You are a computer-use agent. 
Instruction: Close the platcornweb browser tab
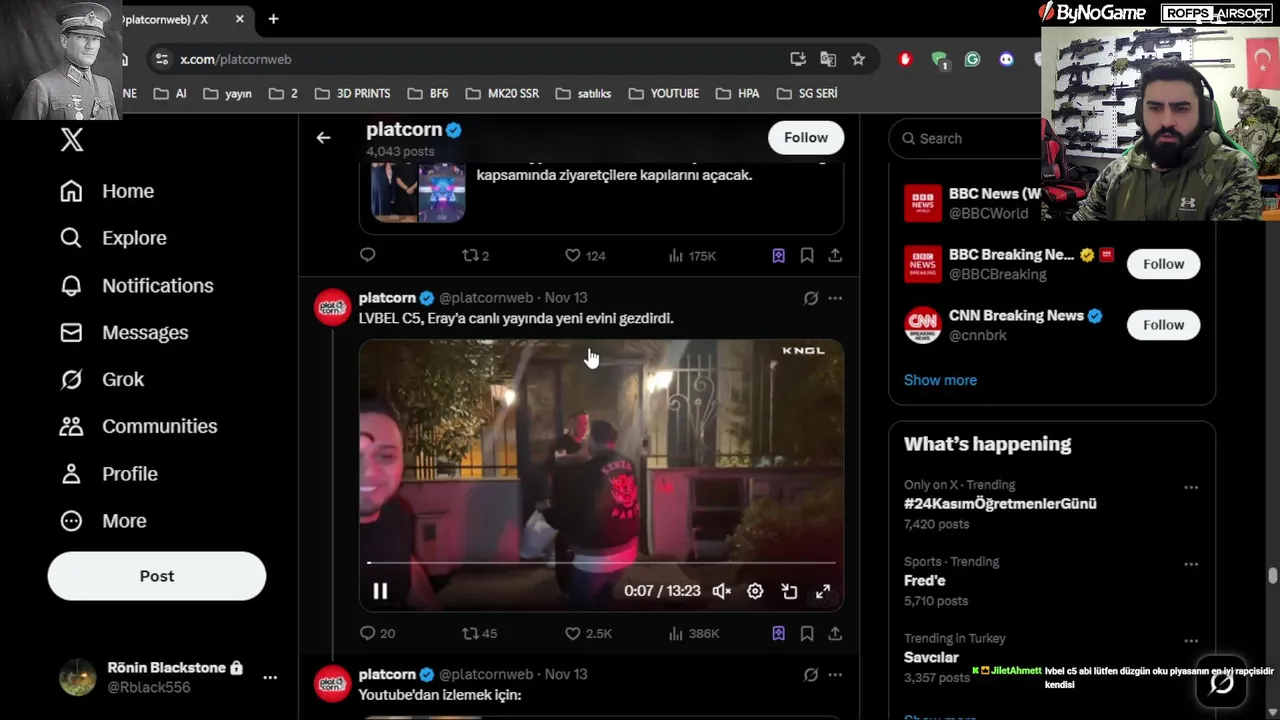[240, 19]
